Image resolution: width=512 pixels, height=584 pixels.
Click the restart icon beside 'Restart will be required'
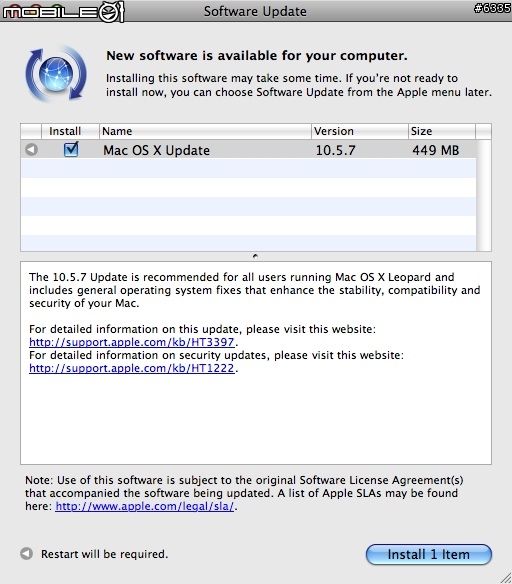pos(26,553)
